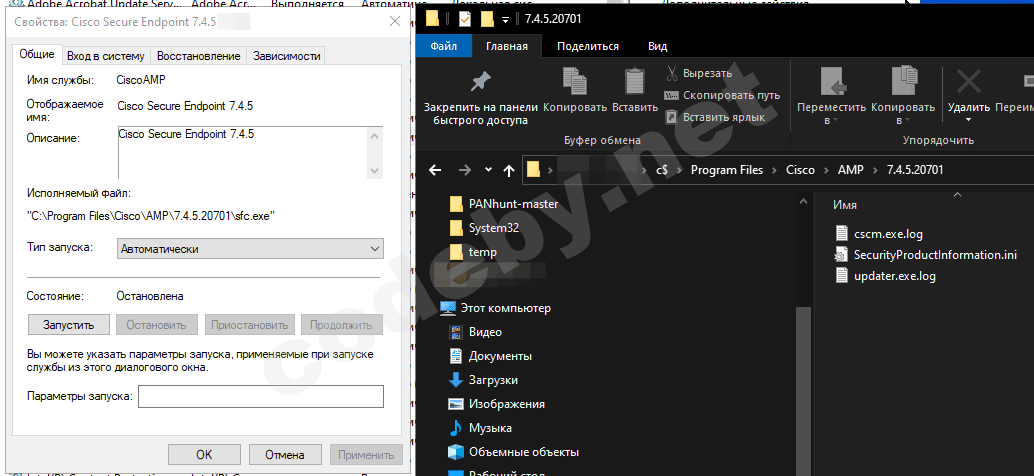1034x476 pixels.
Task: Click in the Описание text box
Action: pos(242,152)
